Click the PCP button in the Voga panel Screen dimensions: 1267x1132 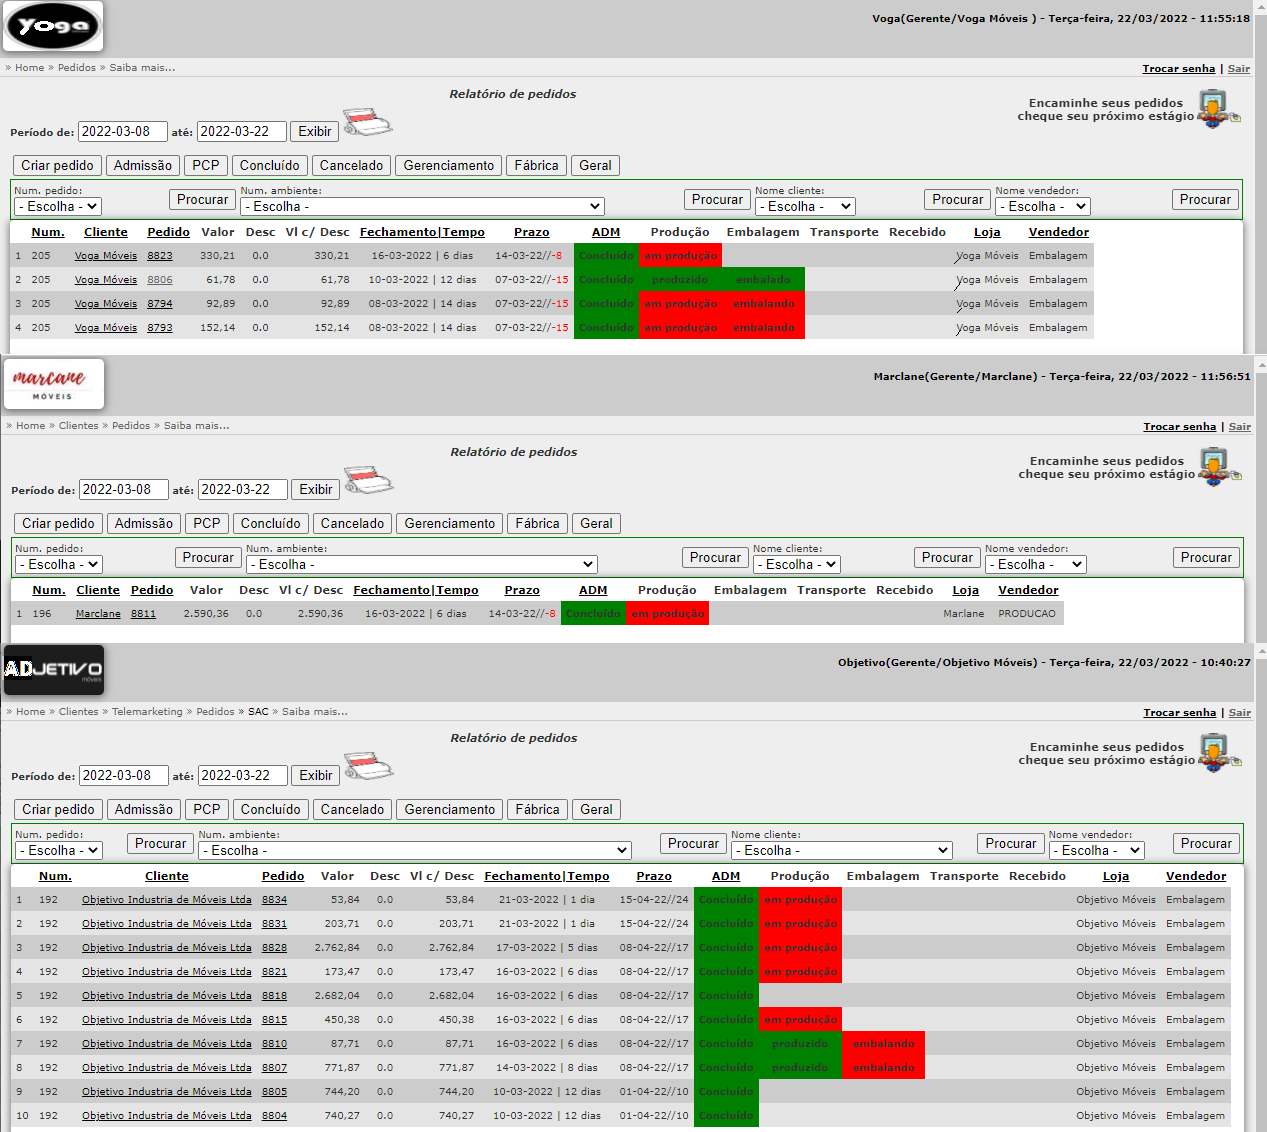pyautogui.click(x=206, y=166)
